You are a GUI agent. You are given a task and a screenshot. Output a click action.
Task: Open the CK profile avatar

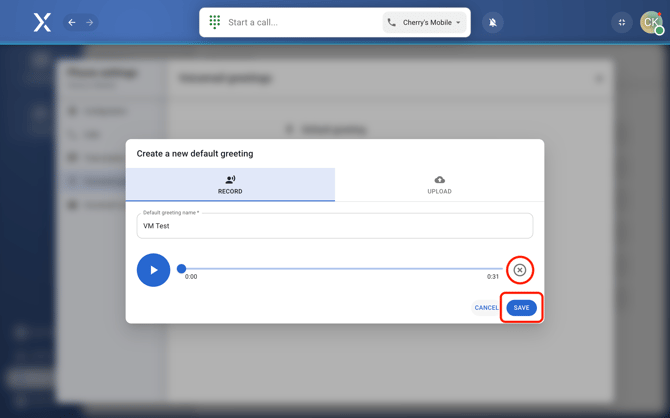point(651,22)
